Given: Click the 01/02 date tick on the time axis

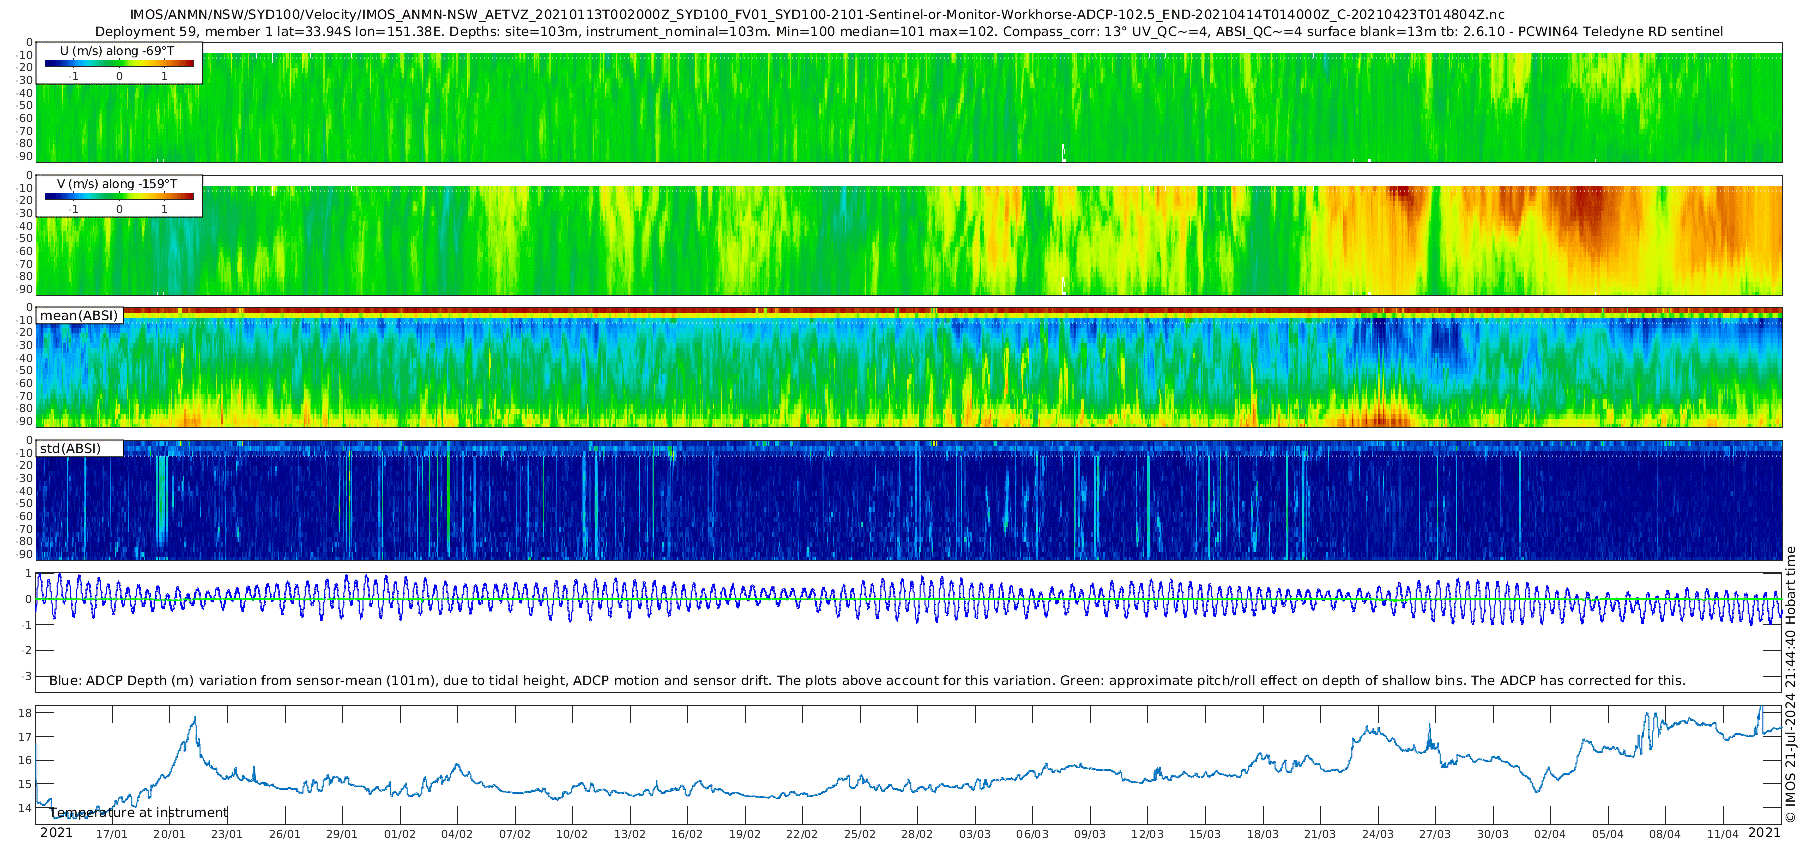Looking at the screenshot, I should click(399, 834).
